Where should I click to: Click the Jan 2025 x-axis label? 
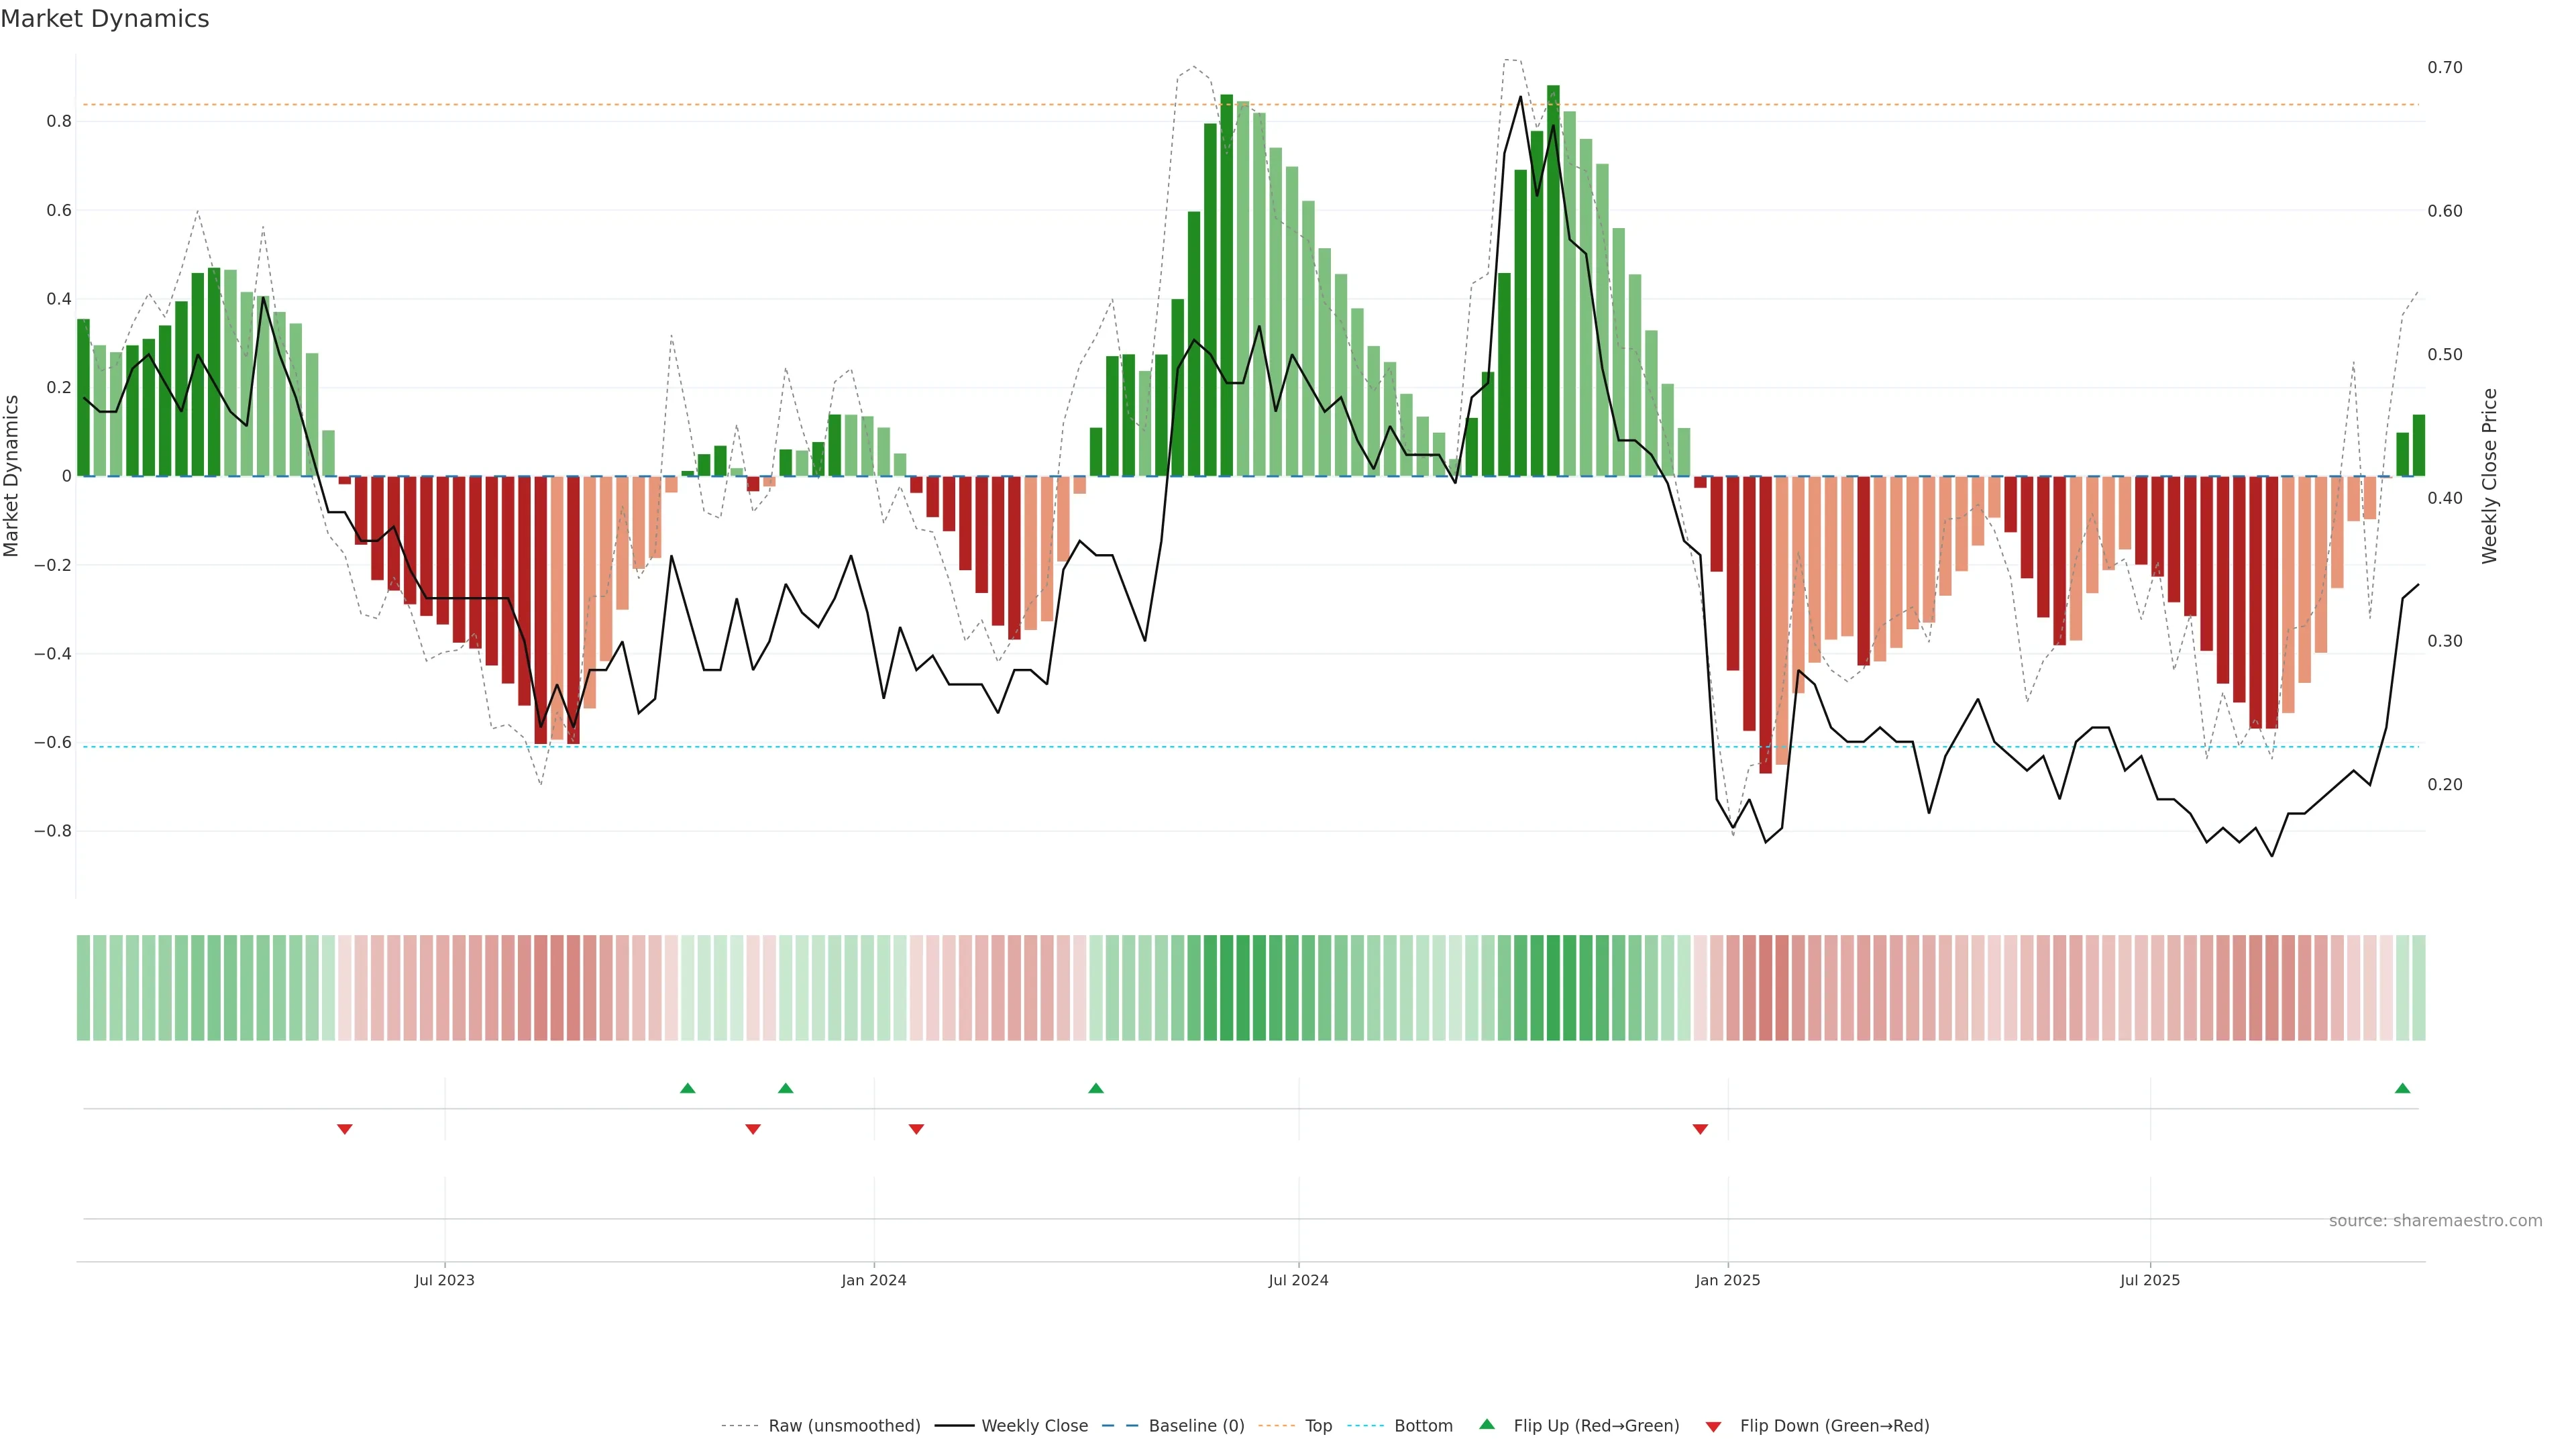click(x=1727, y=1280)
